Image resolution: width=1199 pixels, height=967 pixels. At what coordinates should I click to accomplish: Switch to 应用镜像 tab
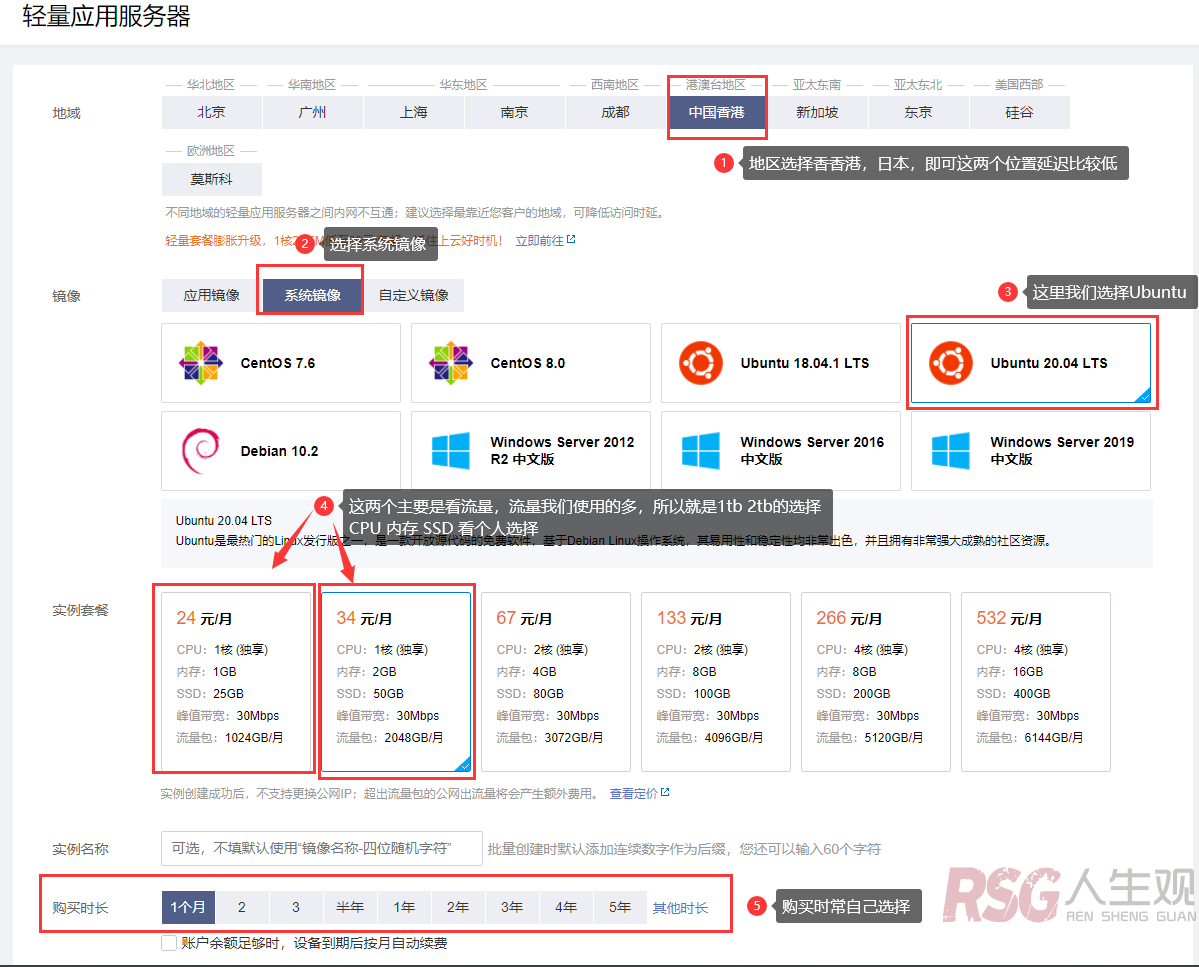[212, 295]
